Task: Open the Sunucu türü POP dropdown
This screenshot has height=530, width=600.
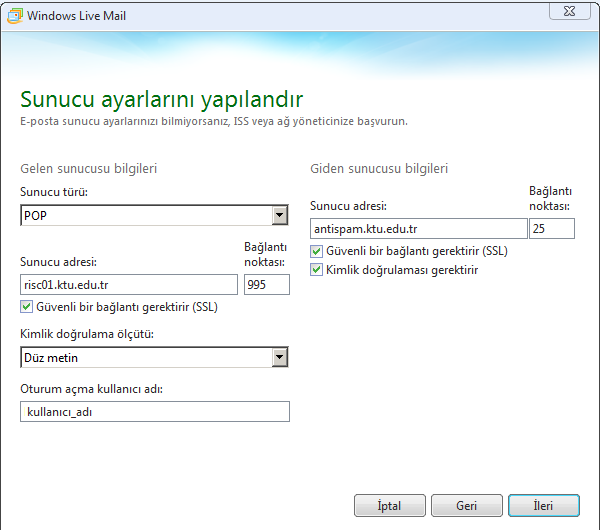Action: tap(280, 215)
